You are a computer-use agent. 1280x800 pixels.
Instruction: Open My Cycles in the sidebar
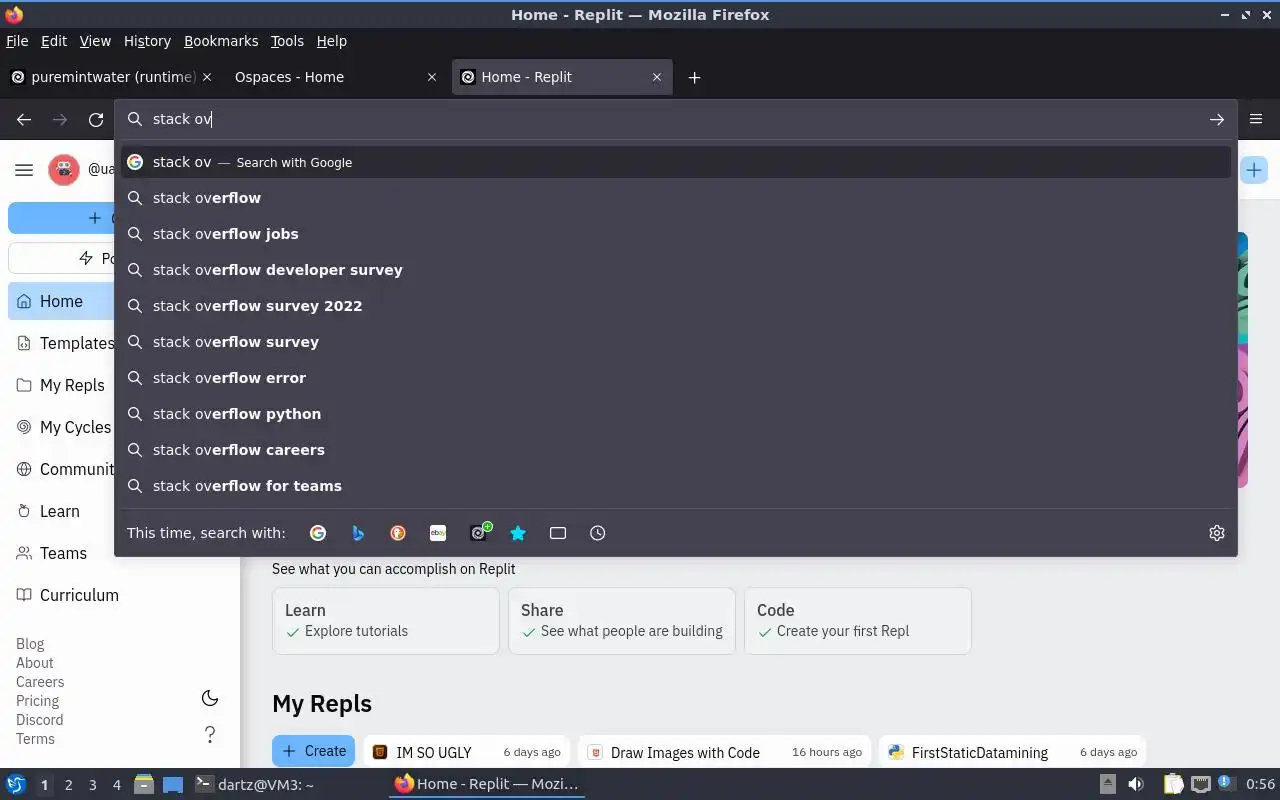62,427
